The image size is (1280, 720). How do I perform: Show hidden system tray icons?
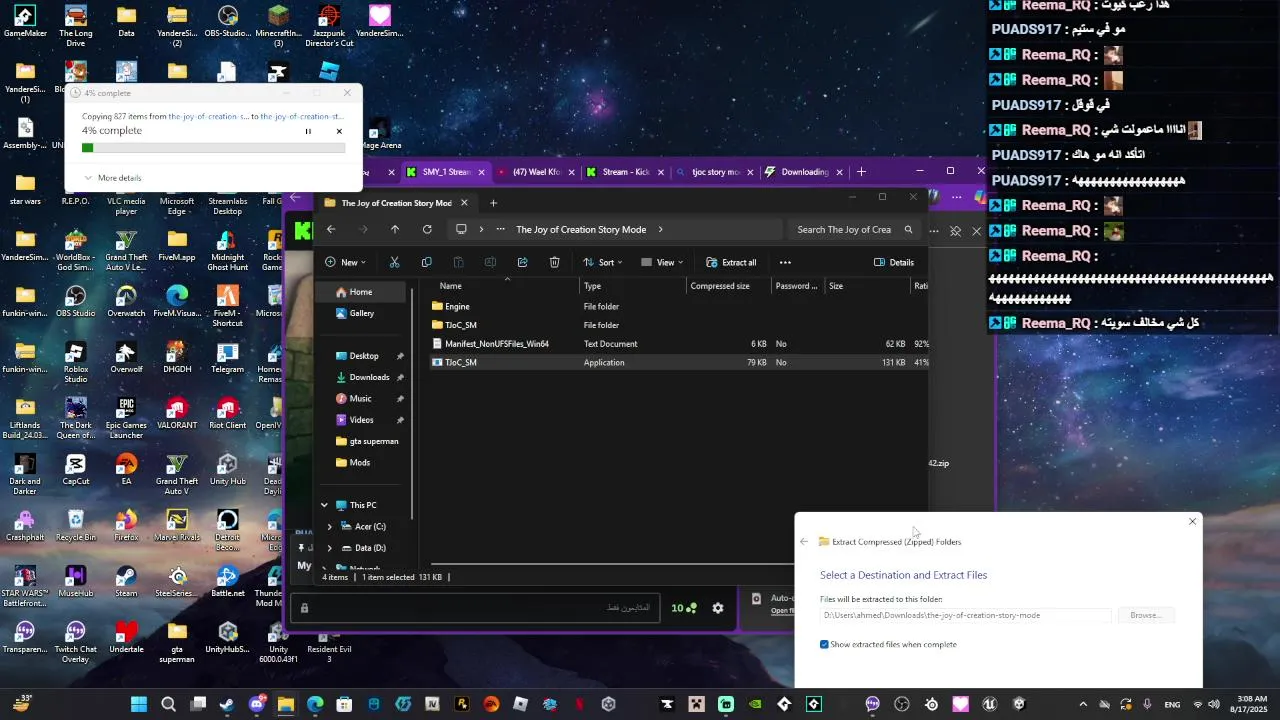(1083, 704)
